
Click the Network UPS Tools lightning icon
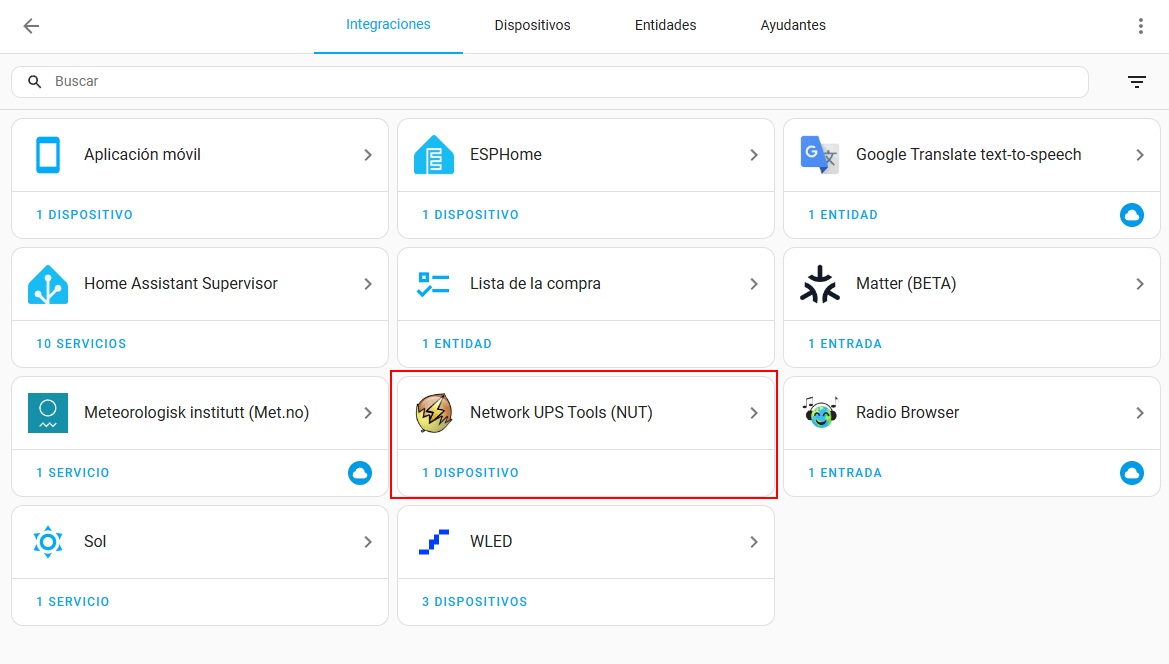[434, 413]
